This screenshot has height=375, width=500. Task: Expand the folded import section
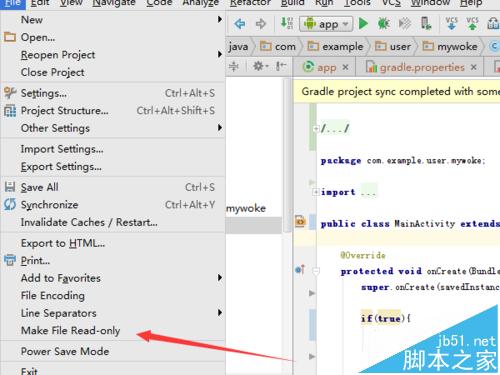click(x=315, y=192)
